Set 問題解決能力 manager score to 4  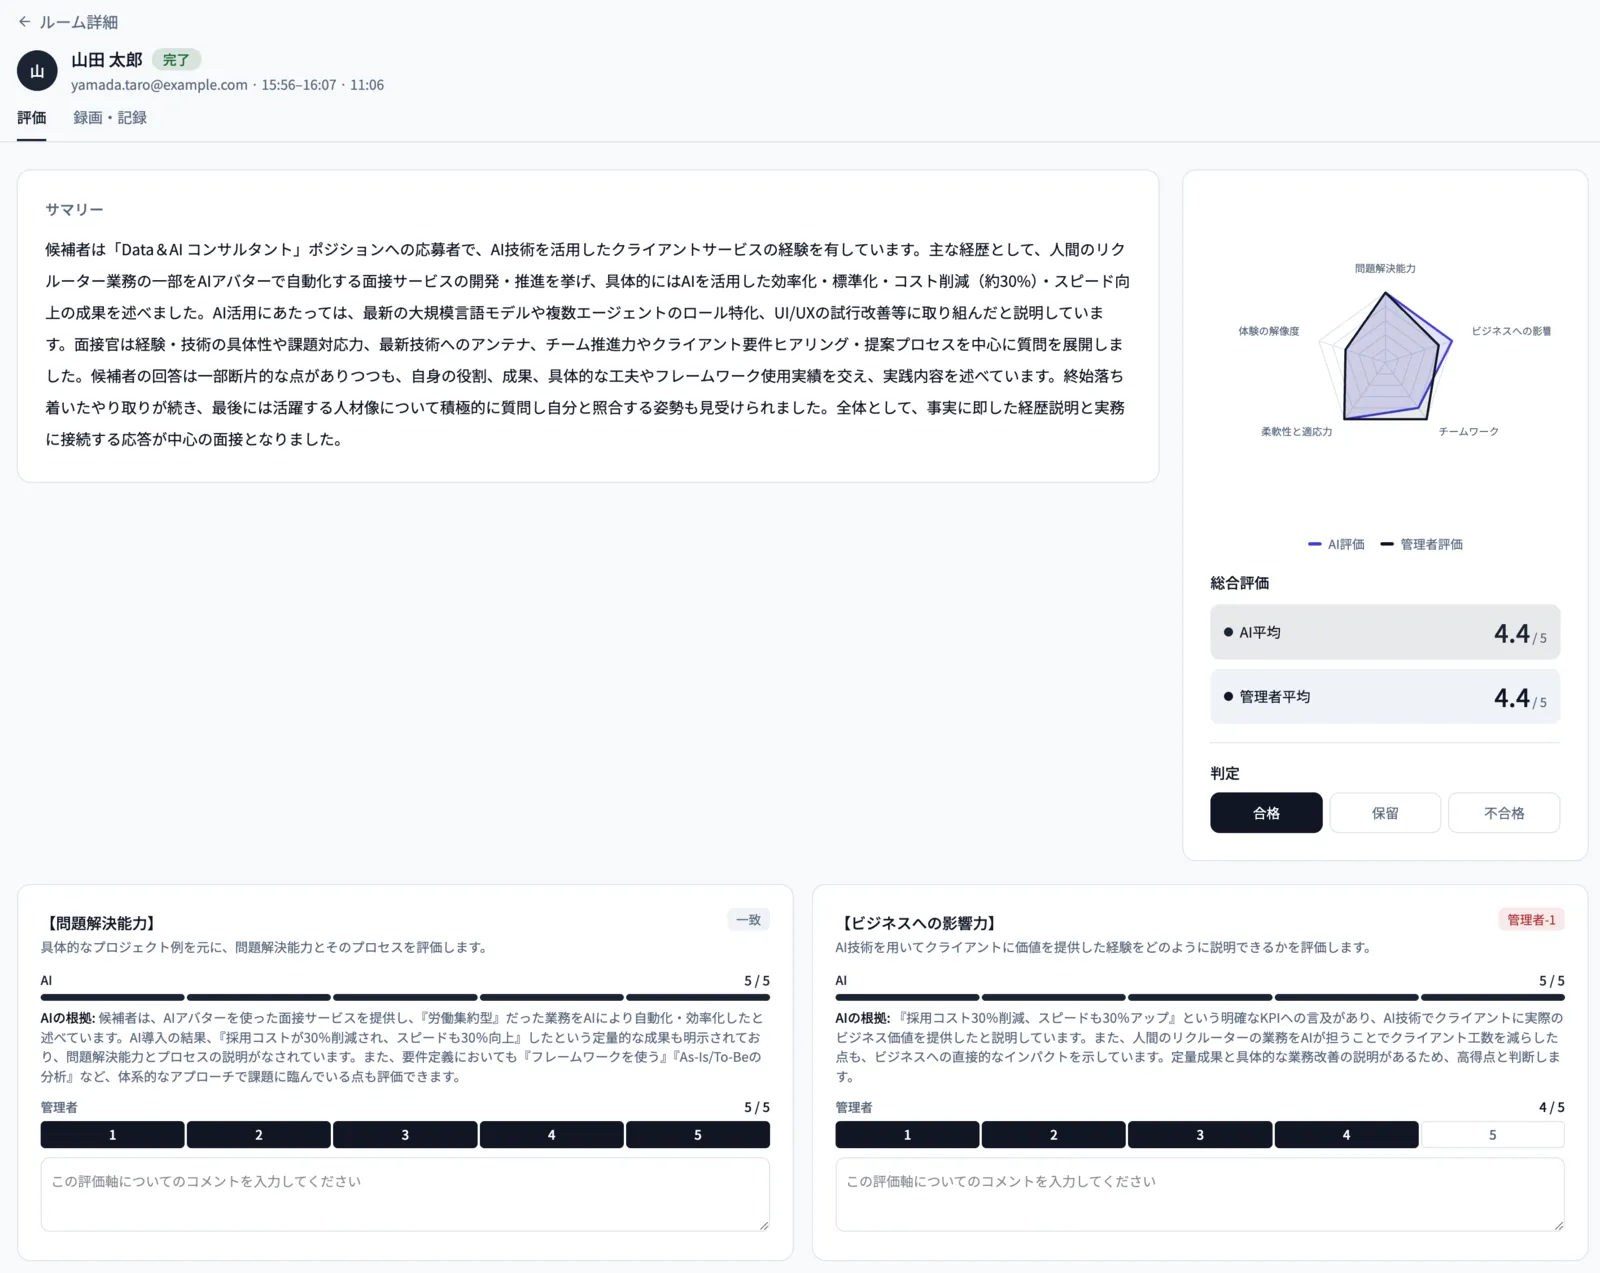click(551, 1135)
